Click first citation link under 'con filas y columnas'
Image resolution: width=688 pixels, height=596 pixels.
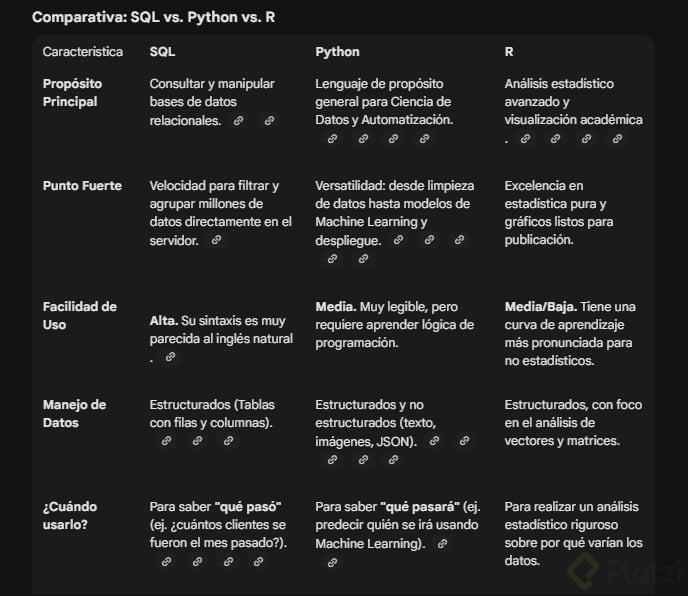point(165,441)
